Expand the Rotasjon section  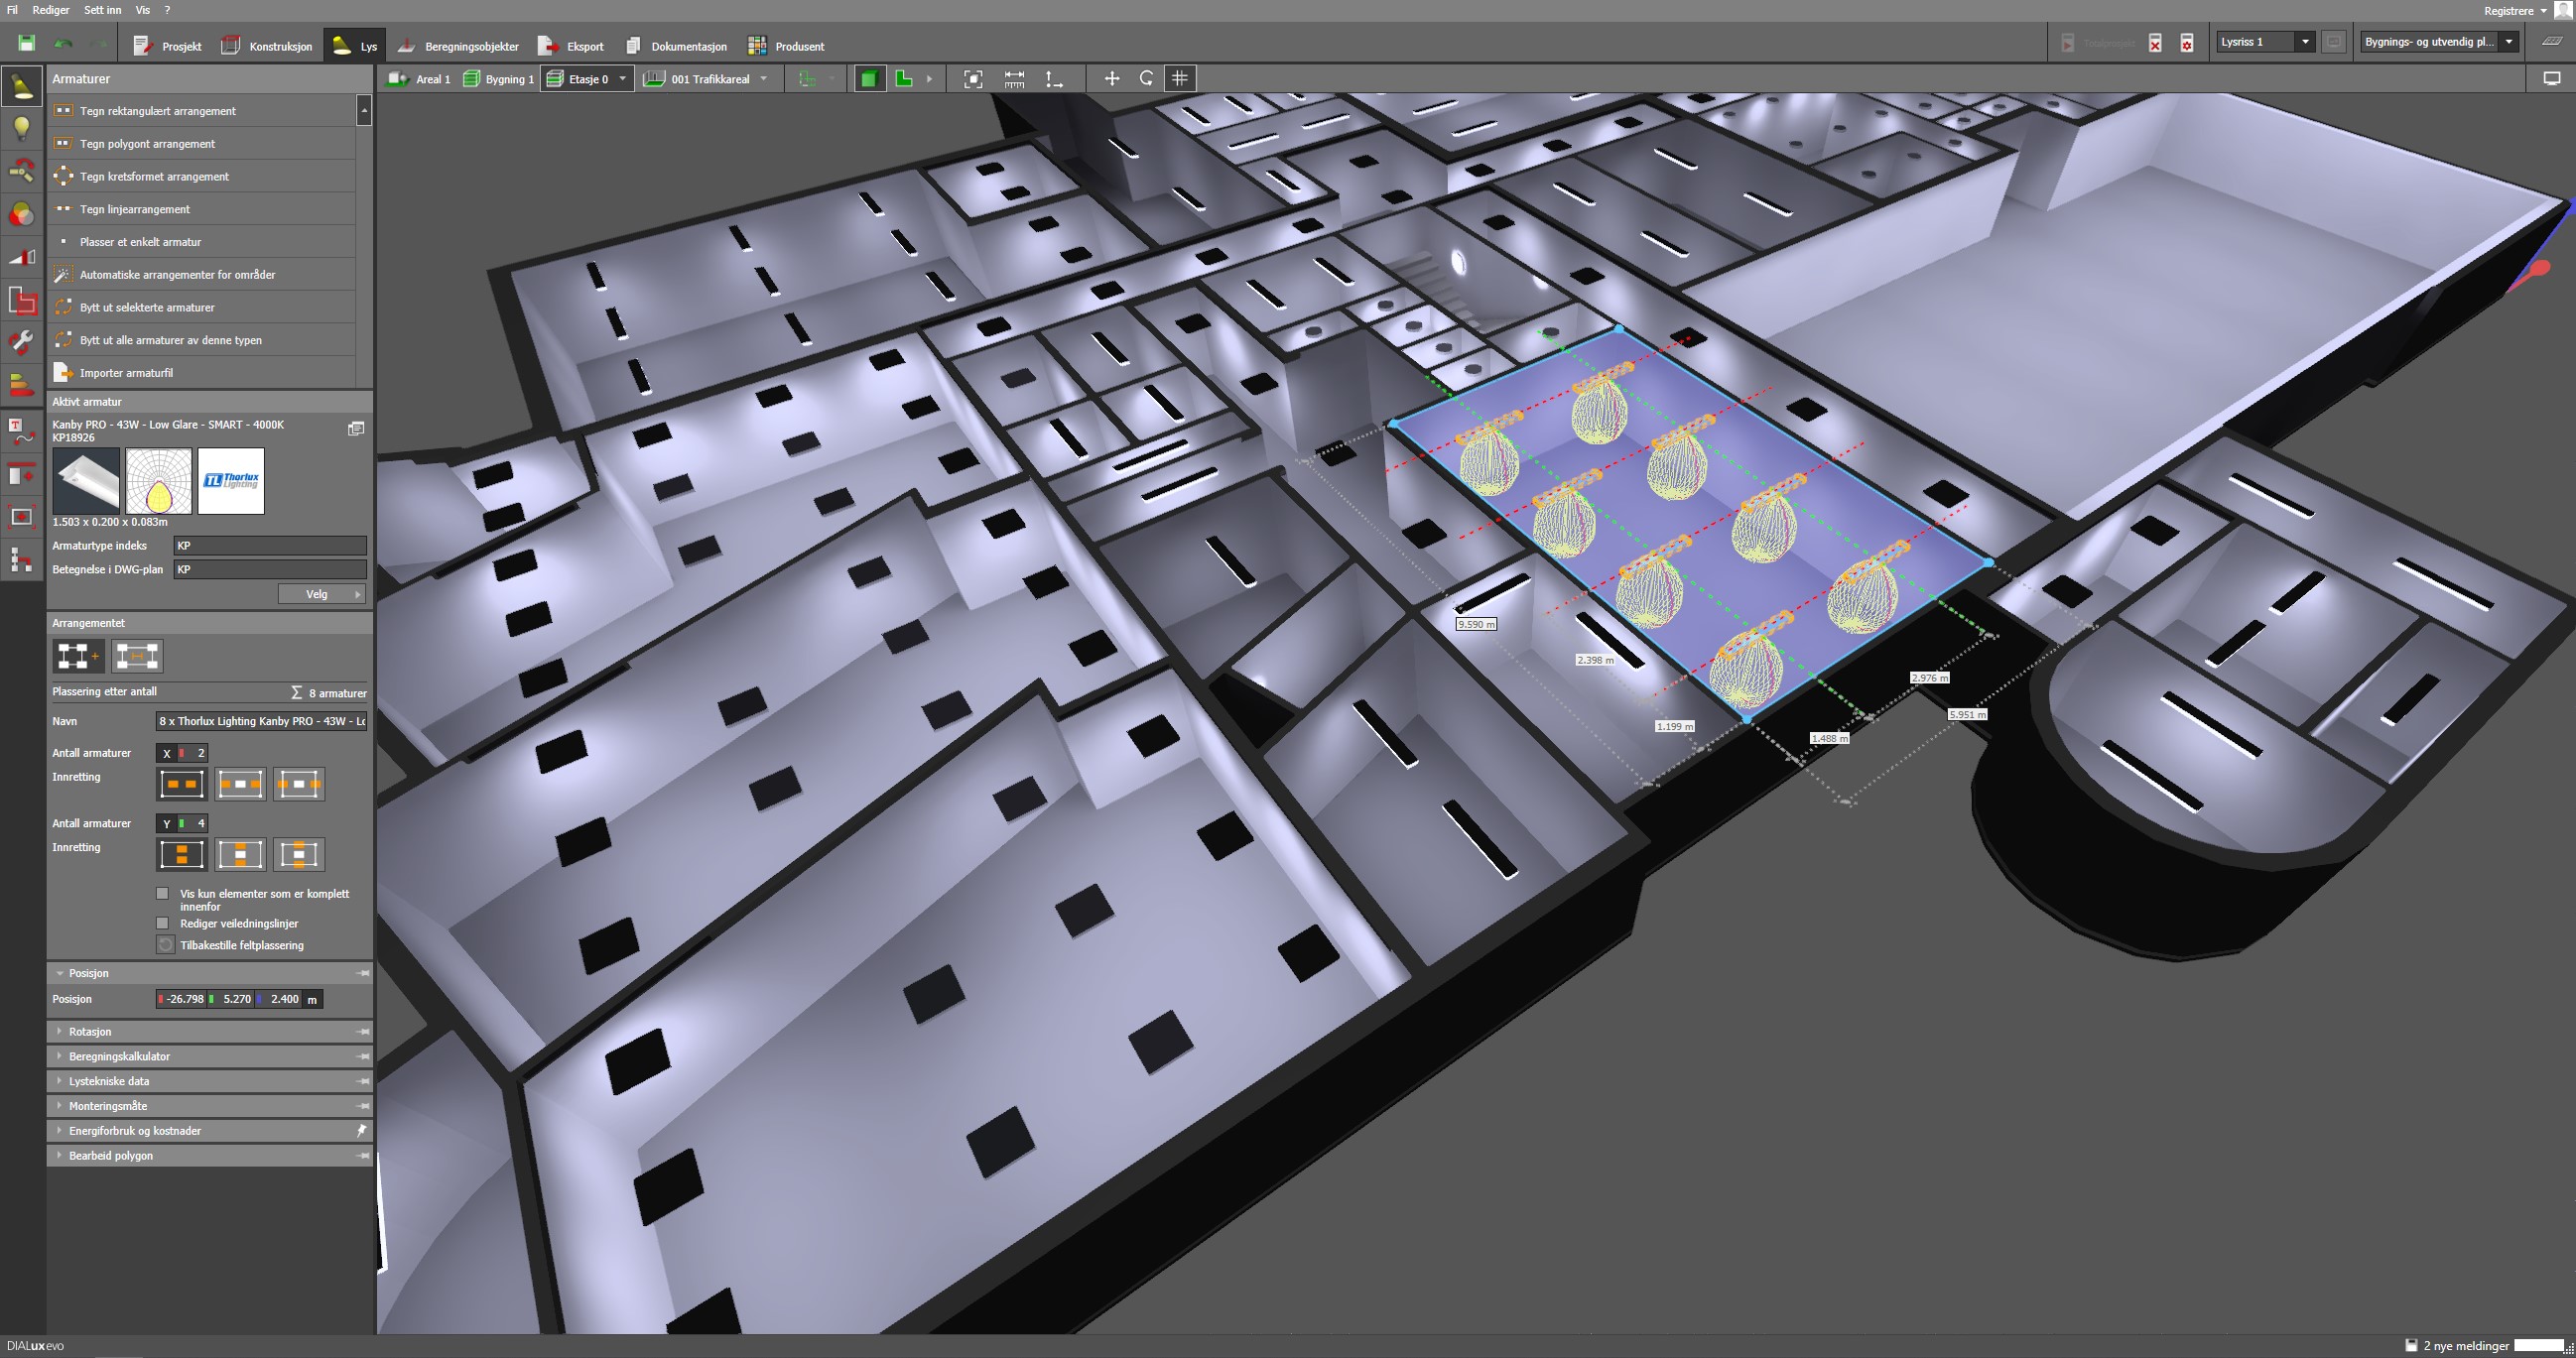[90, 1031]
